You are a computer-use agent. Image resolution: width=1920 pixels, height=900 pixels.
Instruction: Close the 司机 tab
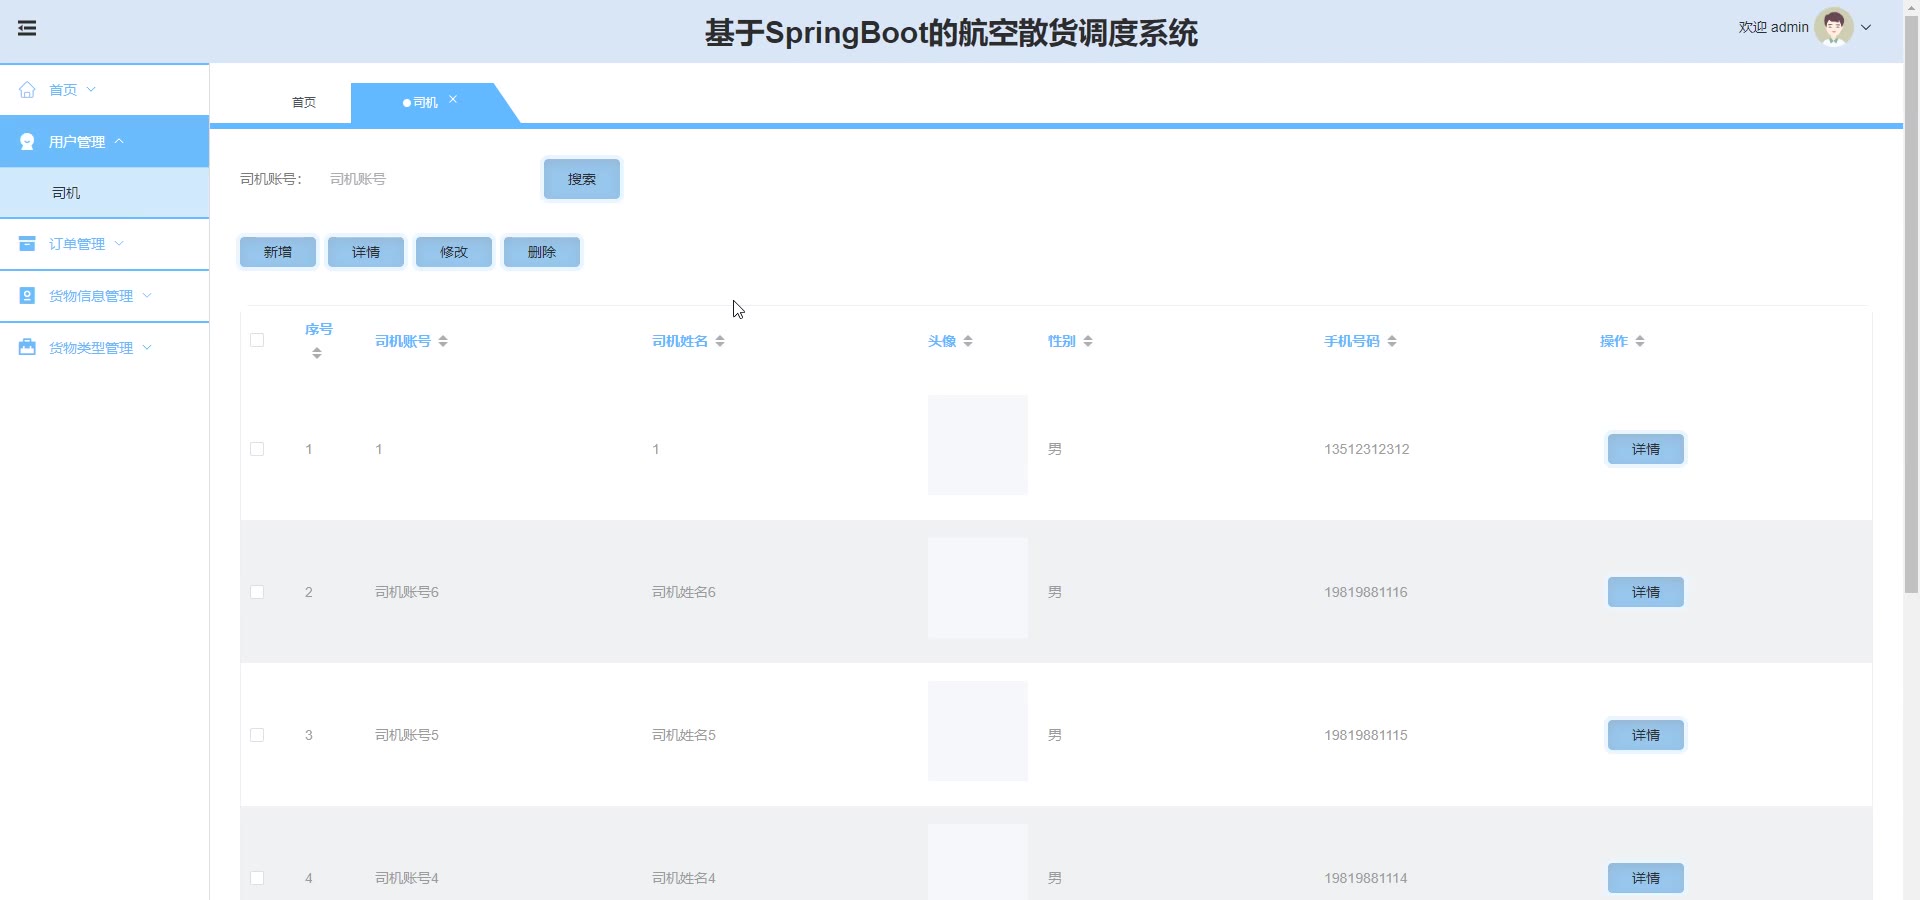click(453, 100)
